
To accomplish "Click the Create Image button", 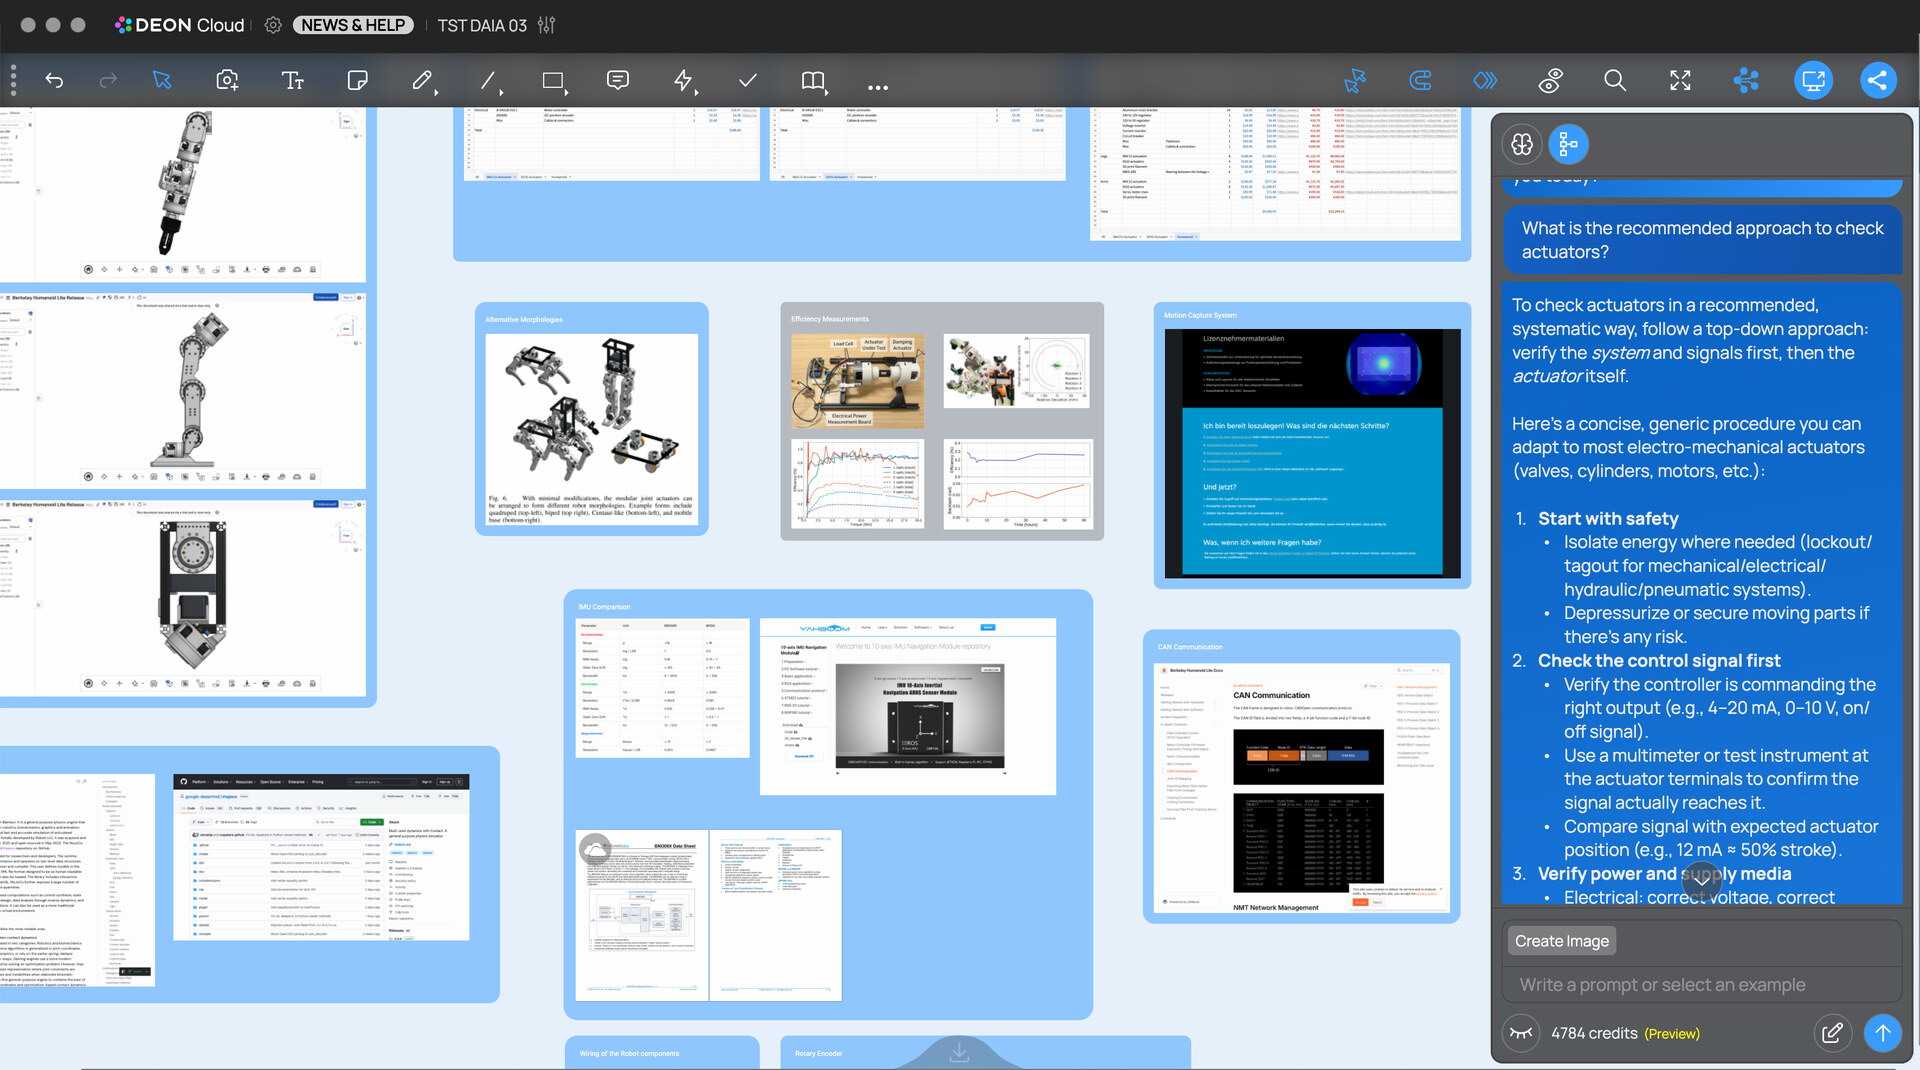I will coord(1561,941).
